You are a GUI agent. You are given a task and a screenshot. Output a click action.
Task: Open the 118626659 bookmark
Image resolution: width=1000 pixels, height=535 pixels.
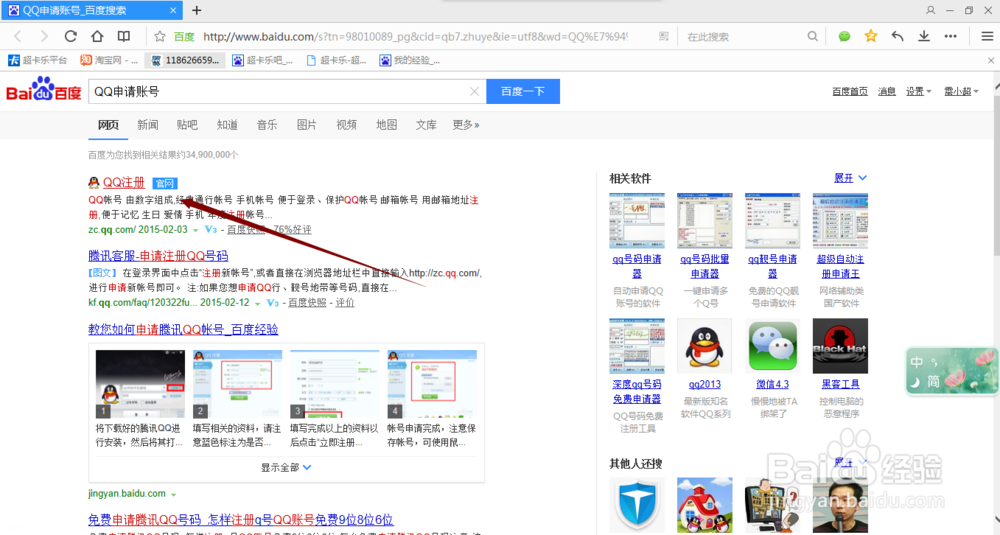click(186, 60)
